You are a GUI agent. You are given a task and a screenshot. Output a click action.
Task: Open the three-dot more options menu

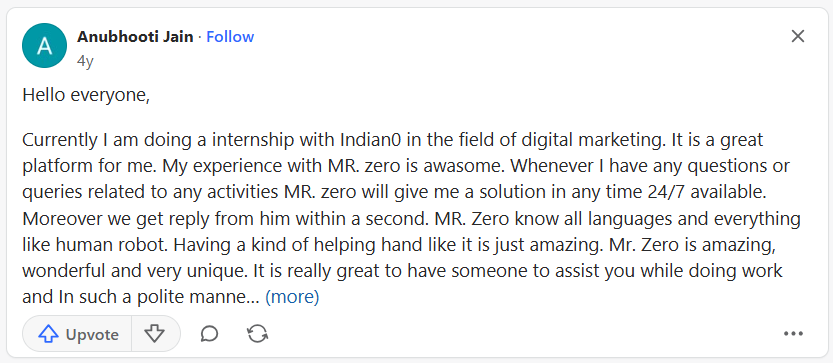pyautogui.click(x=793, y=334)
